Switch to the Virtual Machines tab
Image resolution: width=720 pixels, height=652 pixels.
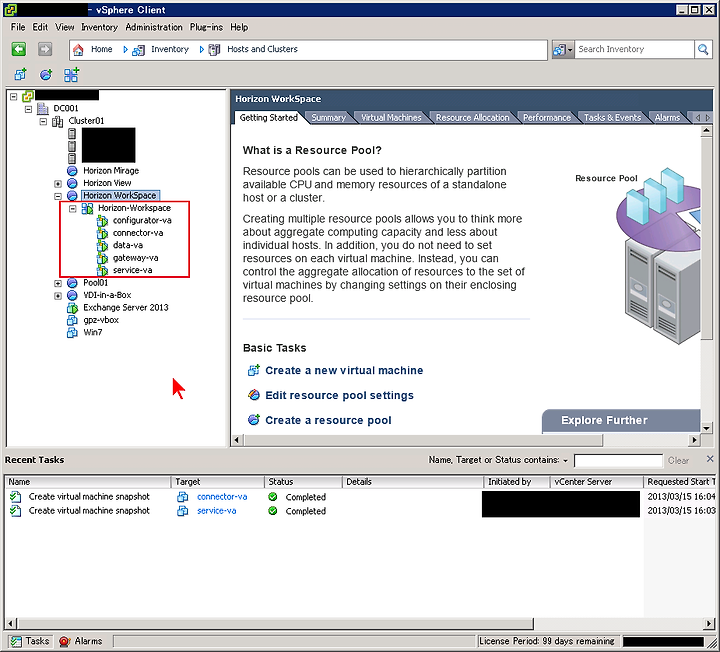391,118
